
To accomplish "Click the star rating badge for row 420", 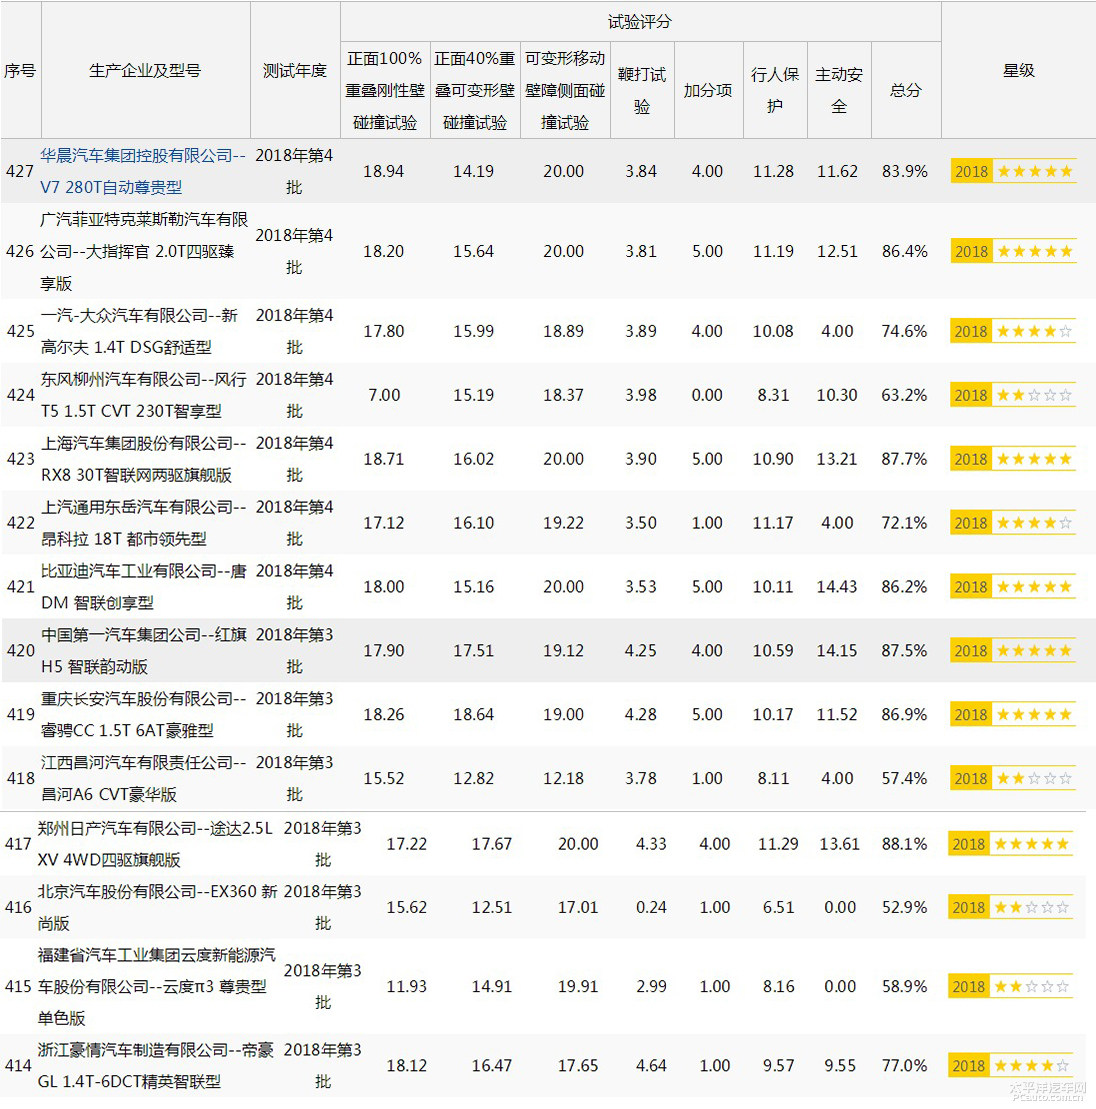I will [1013, 650].
